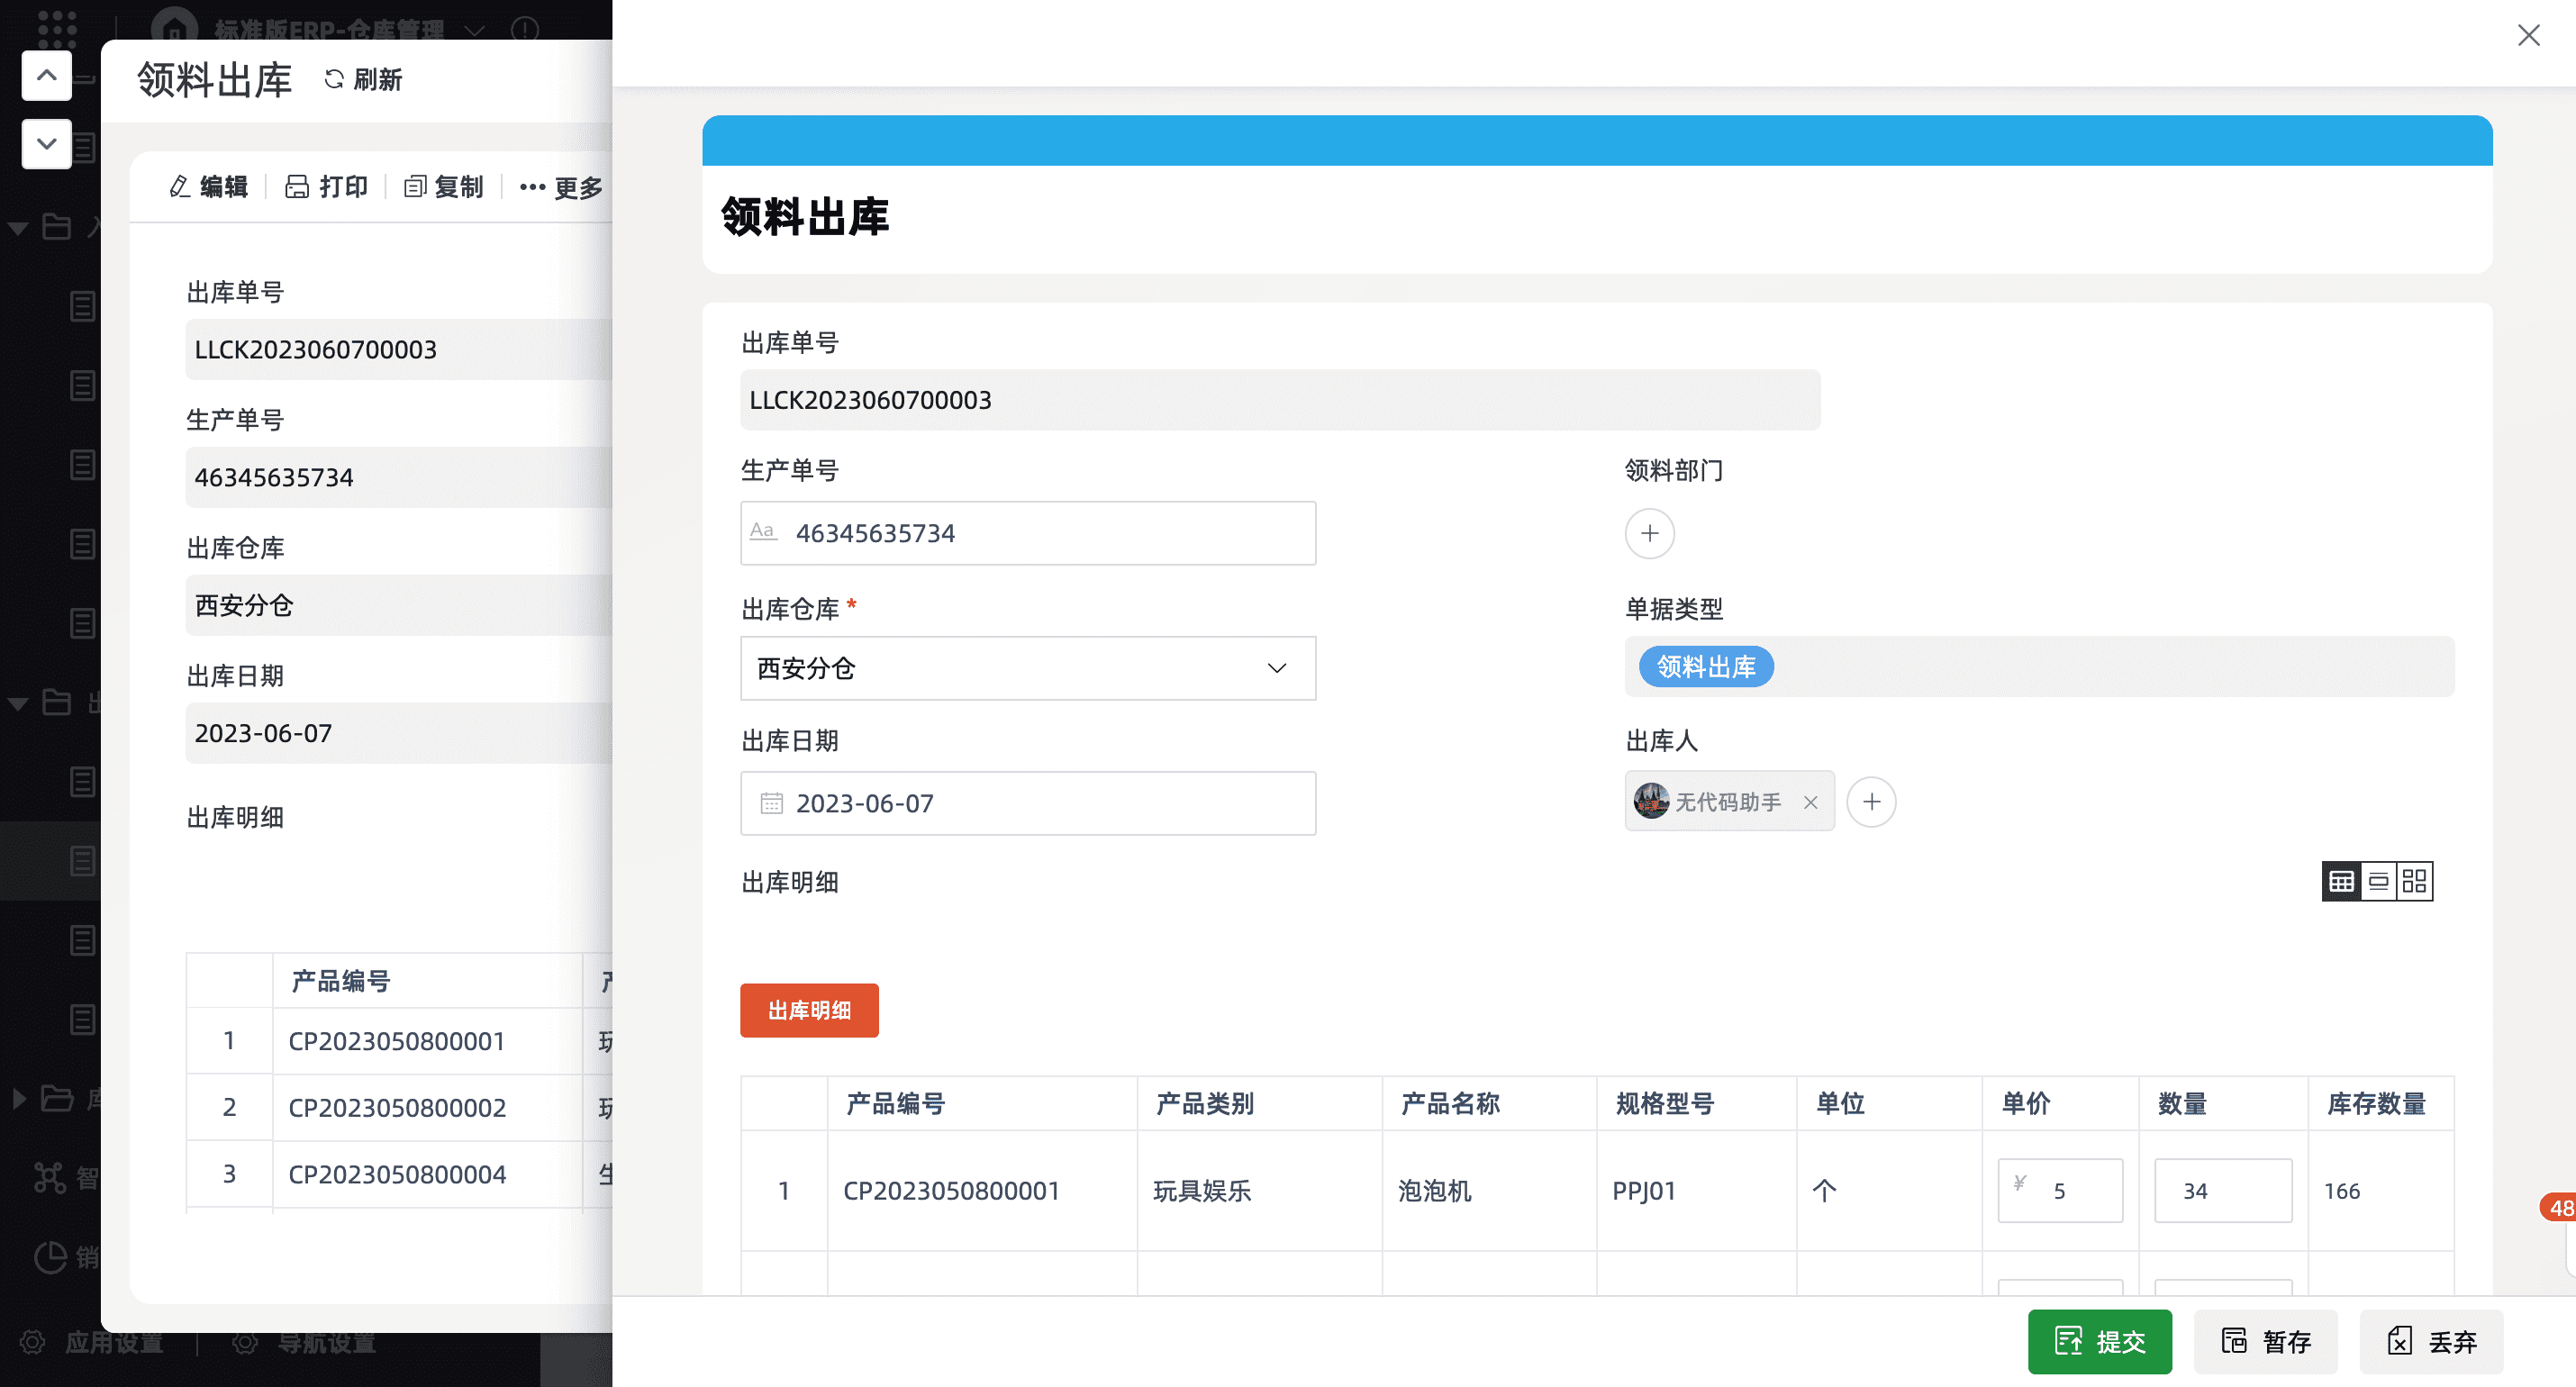Image resolution: width=2576 pixels, height=1387 pixels.
Task: Open the 更多 more options menu
Action: 561,187
